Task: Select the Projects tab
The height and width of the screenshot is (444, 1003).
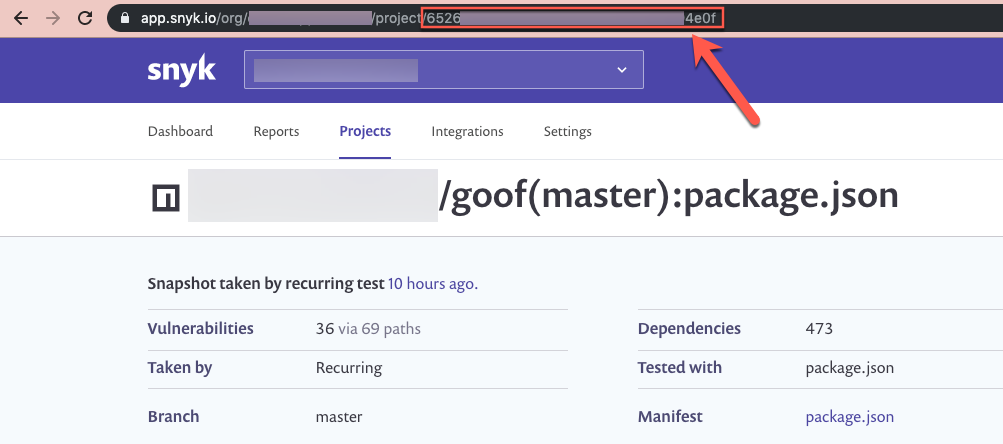Action: 365,131
